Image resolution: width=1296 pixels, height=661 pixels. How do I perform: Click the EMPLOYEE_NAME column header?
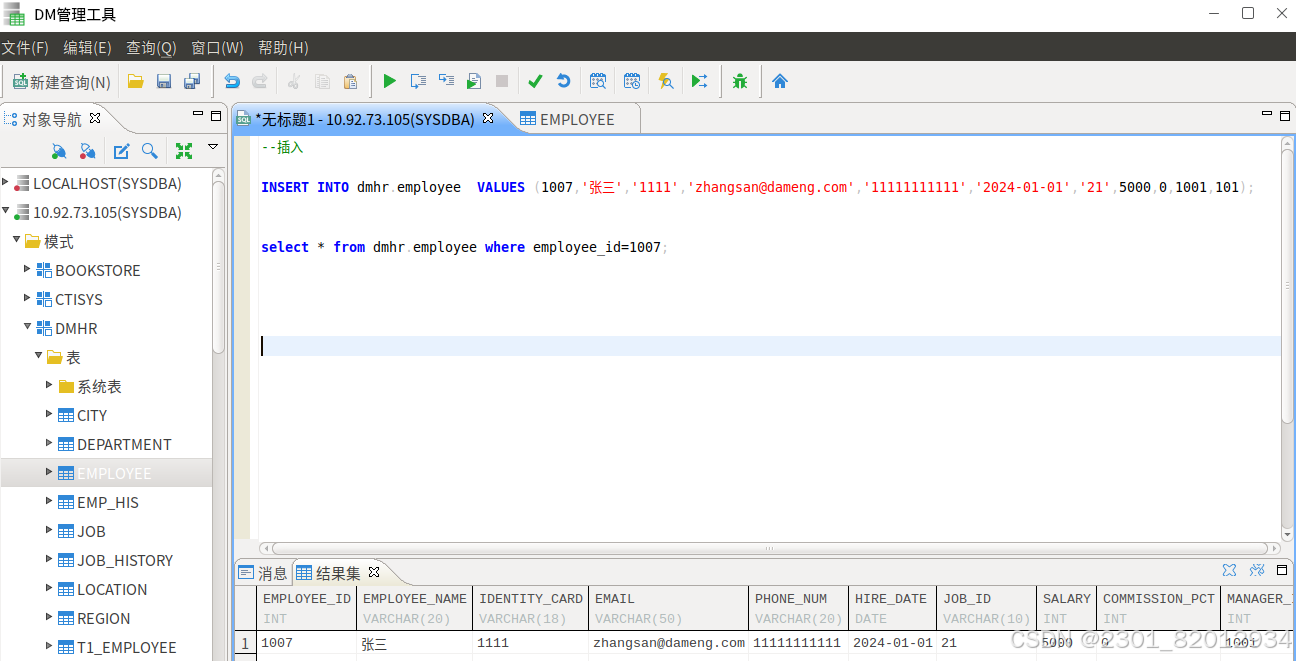pos(415,608)
